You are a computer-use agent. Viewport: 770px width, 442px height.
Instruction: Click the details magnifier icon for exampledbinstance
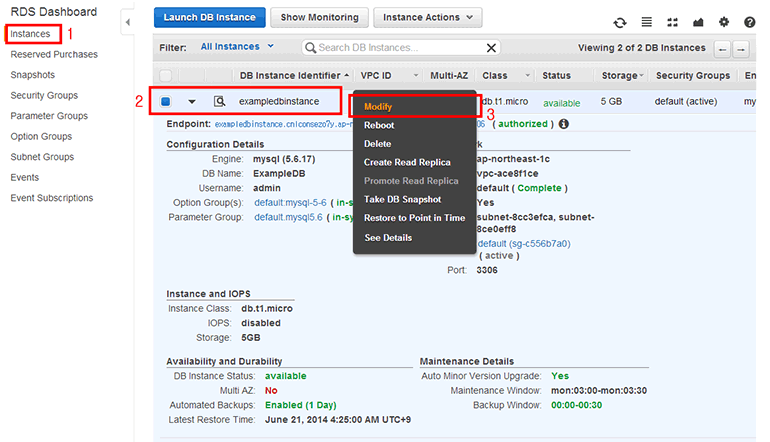click(219, 102)
